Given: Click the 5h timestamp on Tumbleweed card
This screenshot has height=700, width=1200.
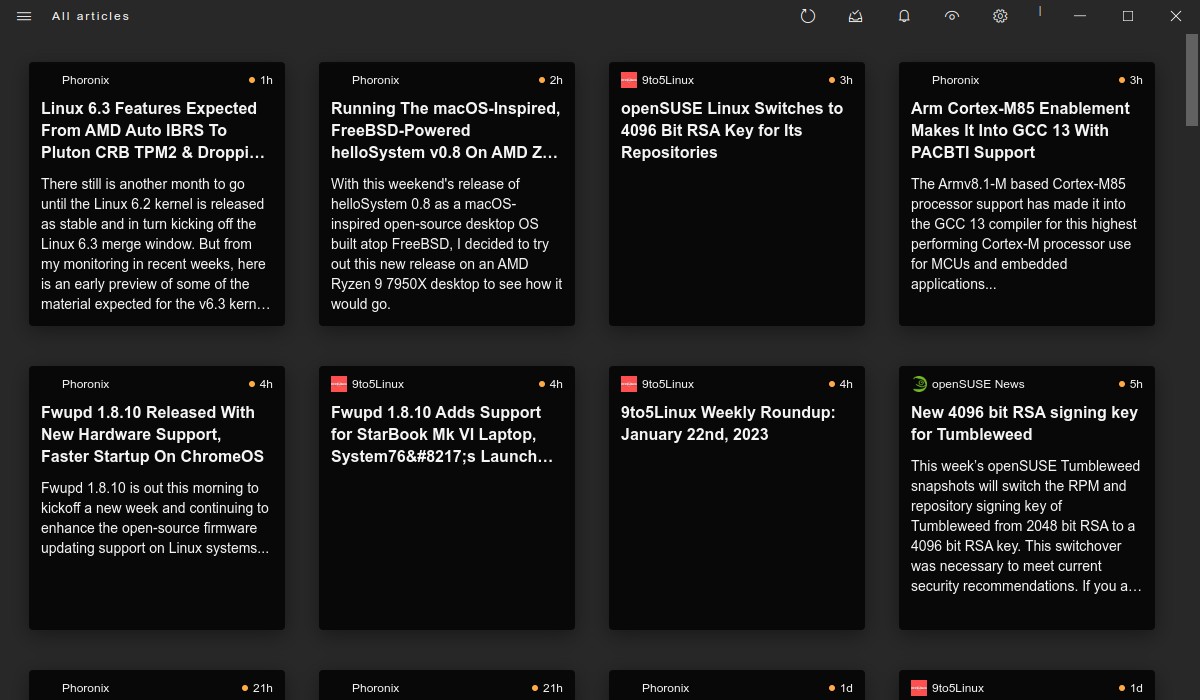Looking at the screenshot, I should [1136, 384].
